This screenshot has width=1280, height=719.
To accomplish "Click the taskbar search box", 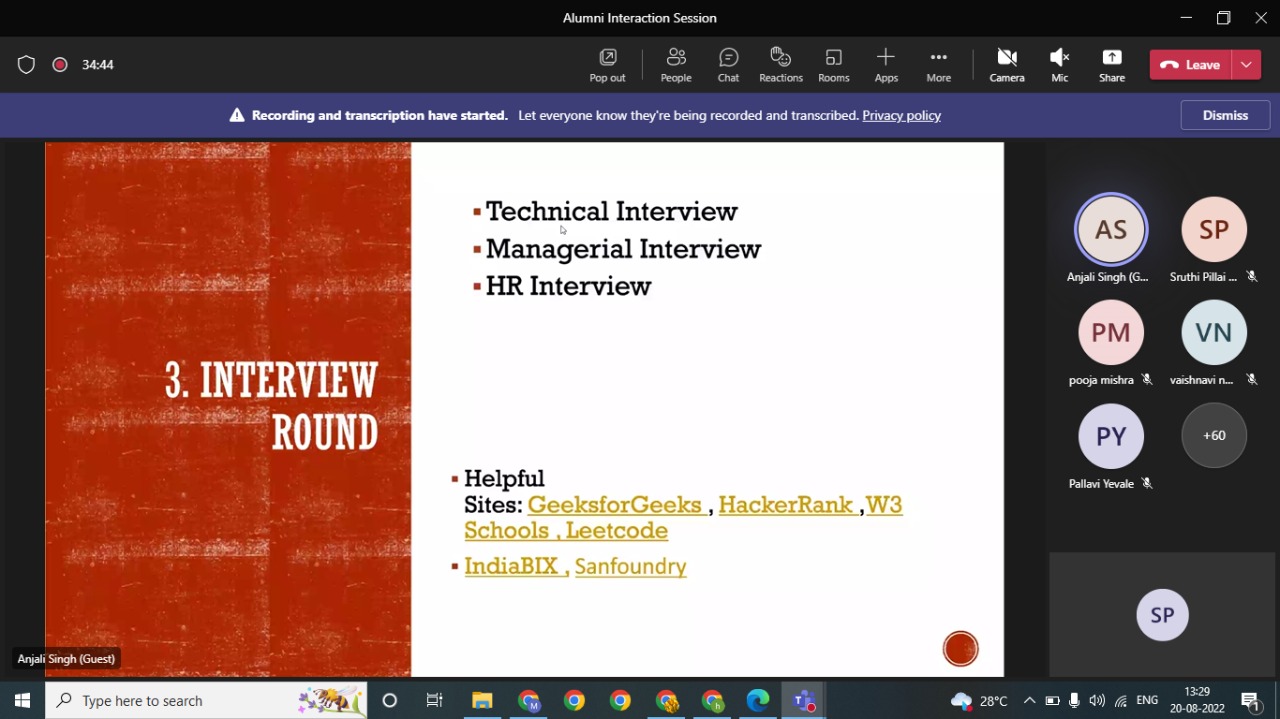I will click(x=206, y=701).
